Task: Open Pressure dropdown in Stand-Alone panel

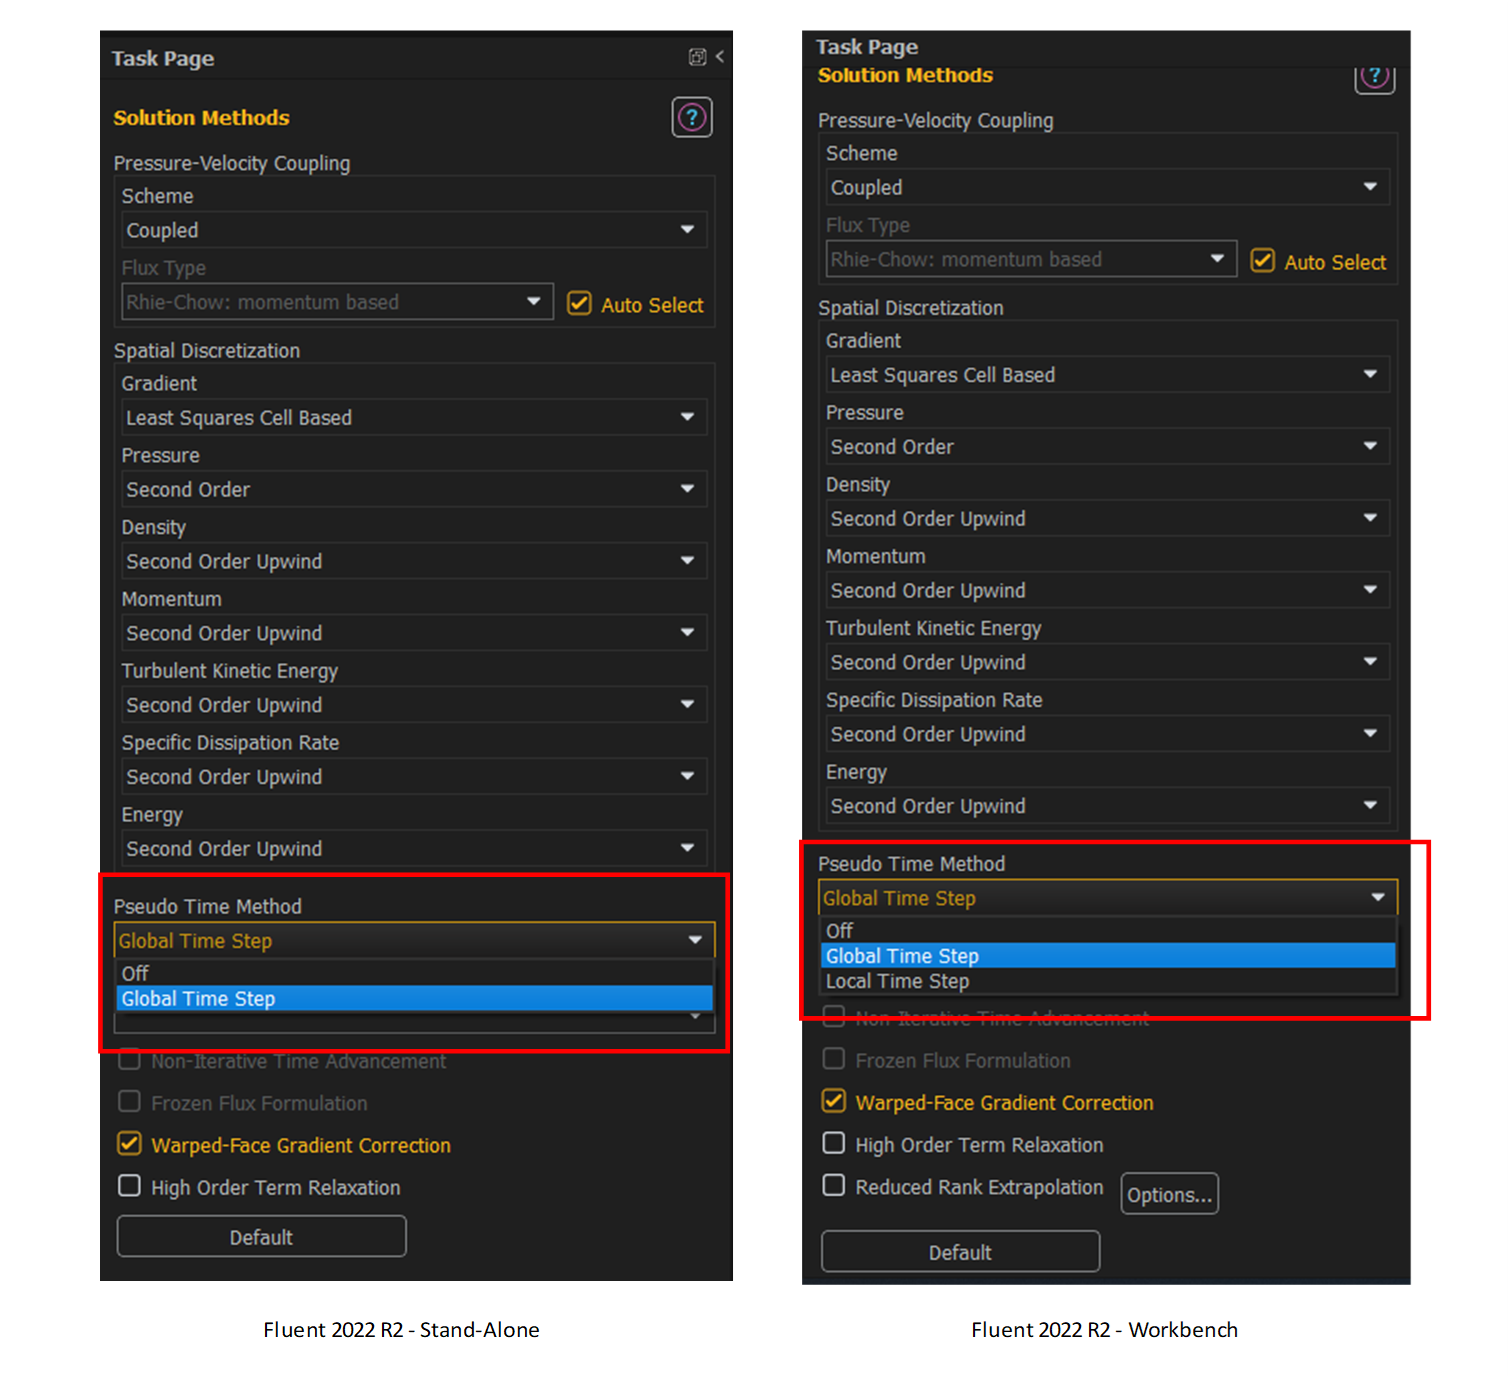Action: 414,489
